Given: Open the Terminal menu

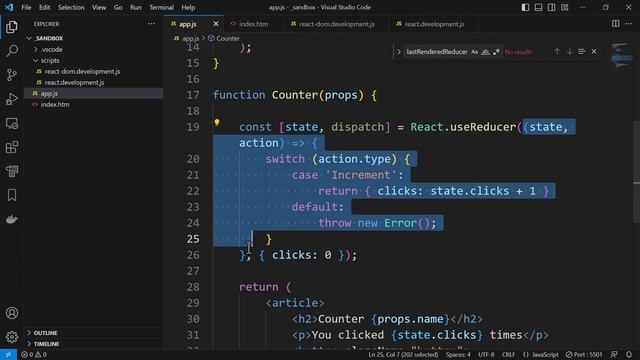Looking at the screenshot, I should tap(161, 7).
